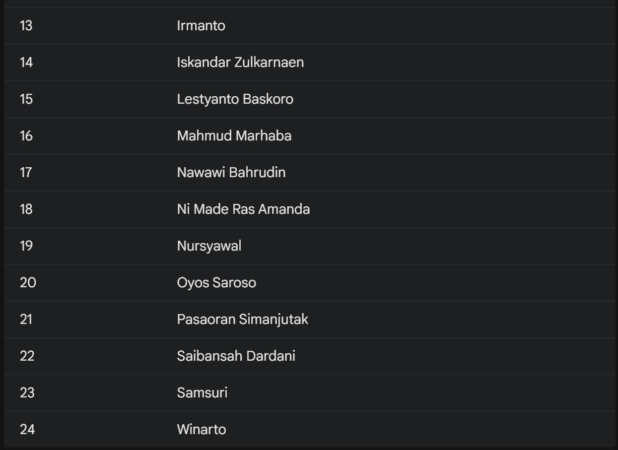Select Winarto in the last row
This screenshot has width=618, height=450.
[201, 430]
